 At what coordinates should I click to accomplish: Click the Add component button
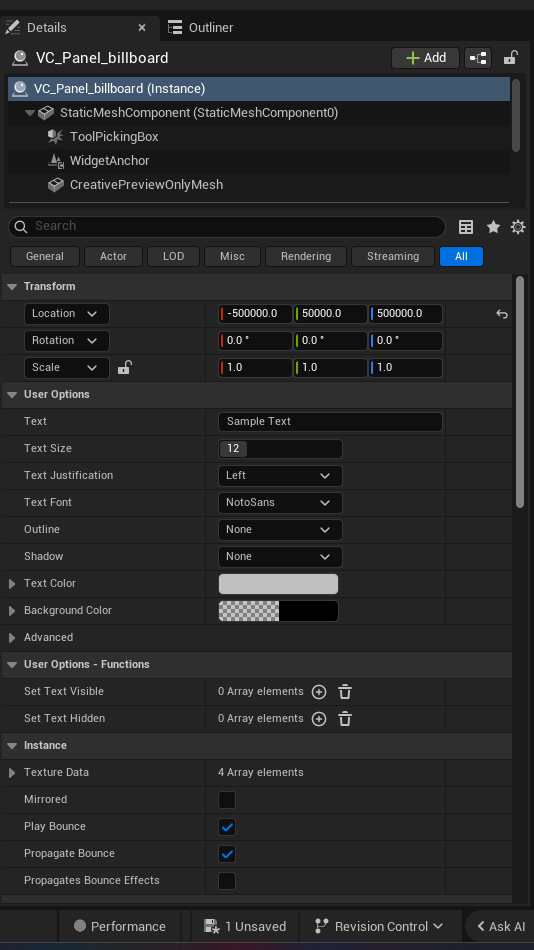click(426, 58)
